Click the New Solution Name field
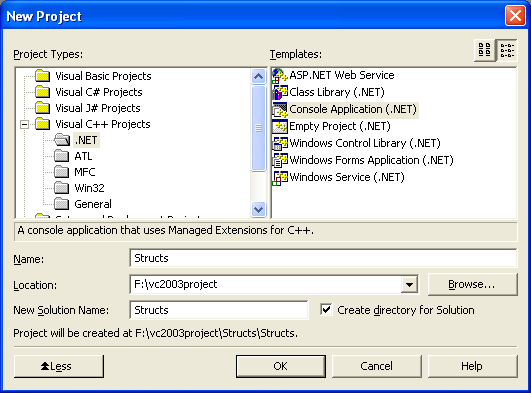Image resolution: width=531 pixels, height=393 pixels. click(x=219, y=310)
